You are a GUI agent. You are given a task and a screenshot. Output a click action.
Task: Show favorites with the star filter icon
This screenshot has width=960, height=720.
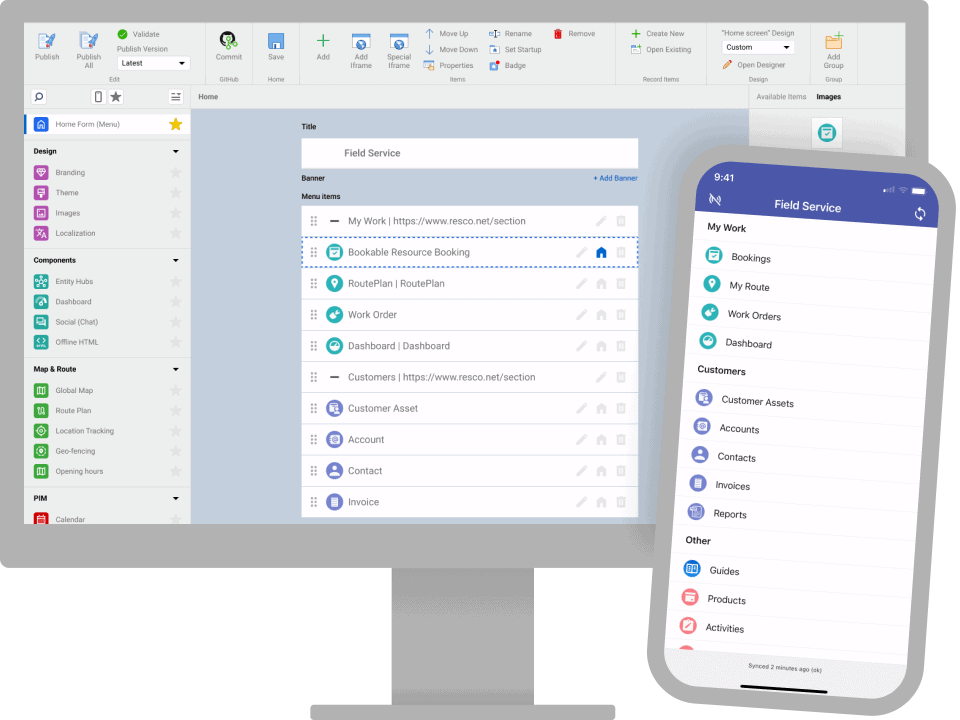click(116, 97)
